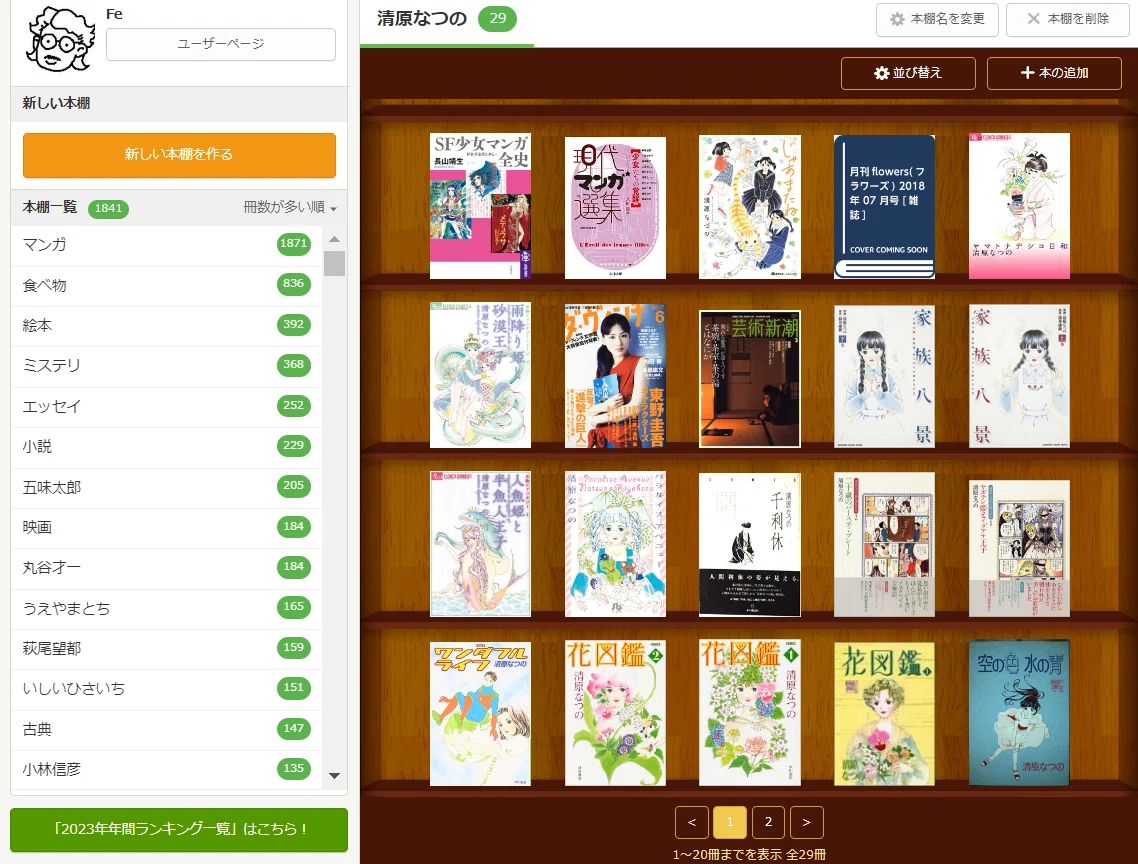
Task: Open 空の色 水の青 book cover
Action: coord(1019,713)
